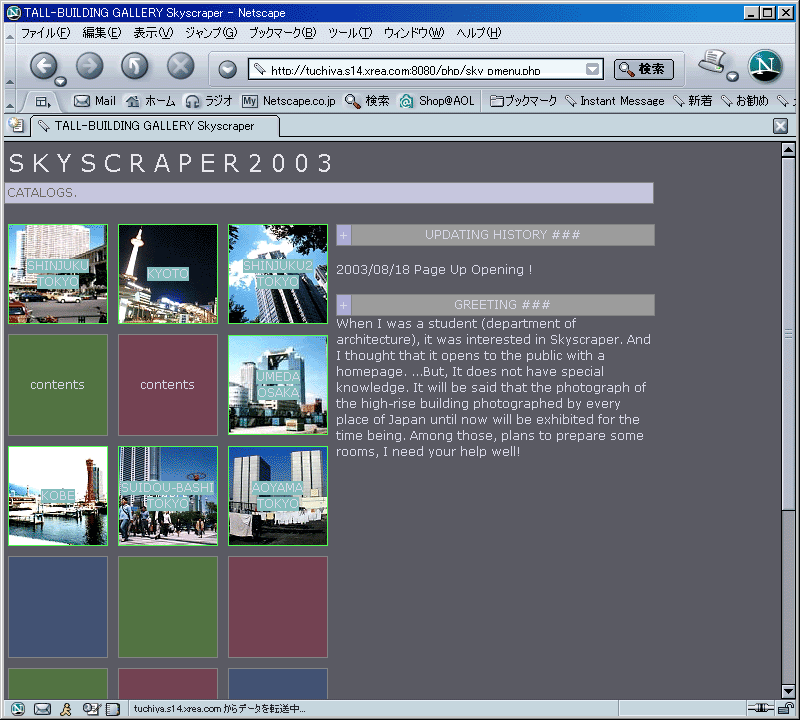This screenshot has height=720, width=800.
Task: Open the KOBE harbor thumbnail
Action: coord(58,496)
